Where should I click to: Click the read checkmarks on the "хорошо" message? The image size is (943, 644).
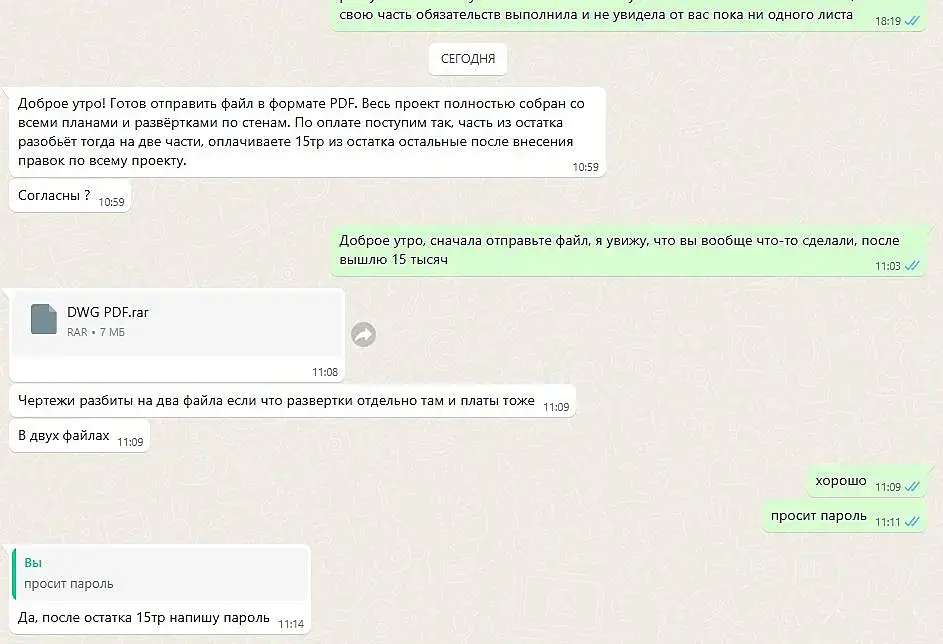[x=912, y=487]
